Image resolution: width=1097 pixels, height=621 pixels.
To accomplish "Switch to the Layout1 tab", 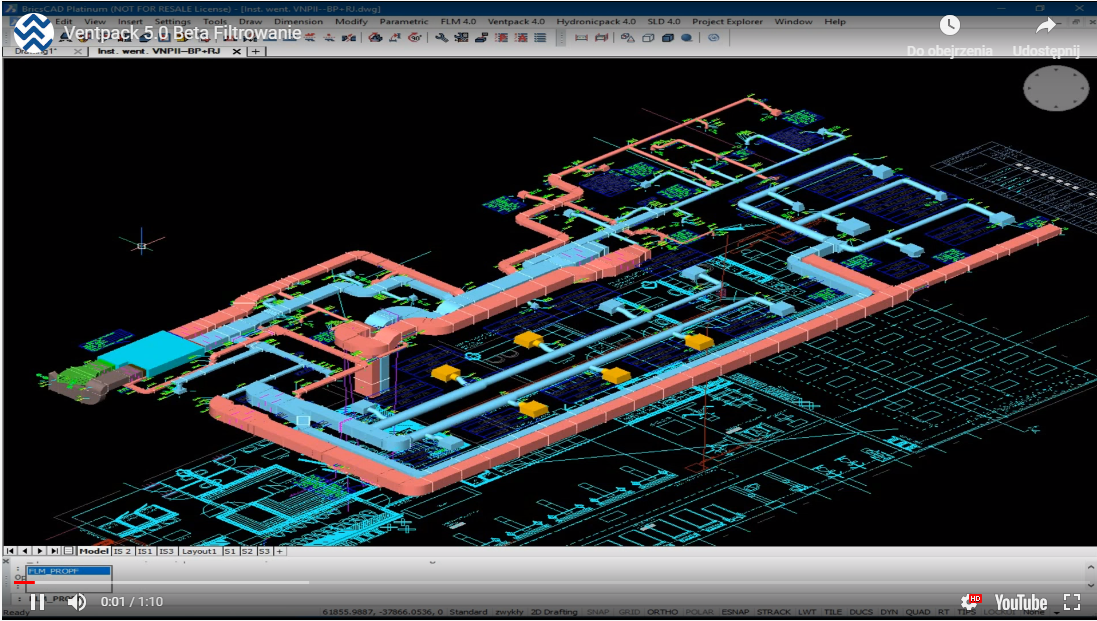I will click(199, 551).
